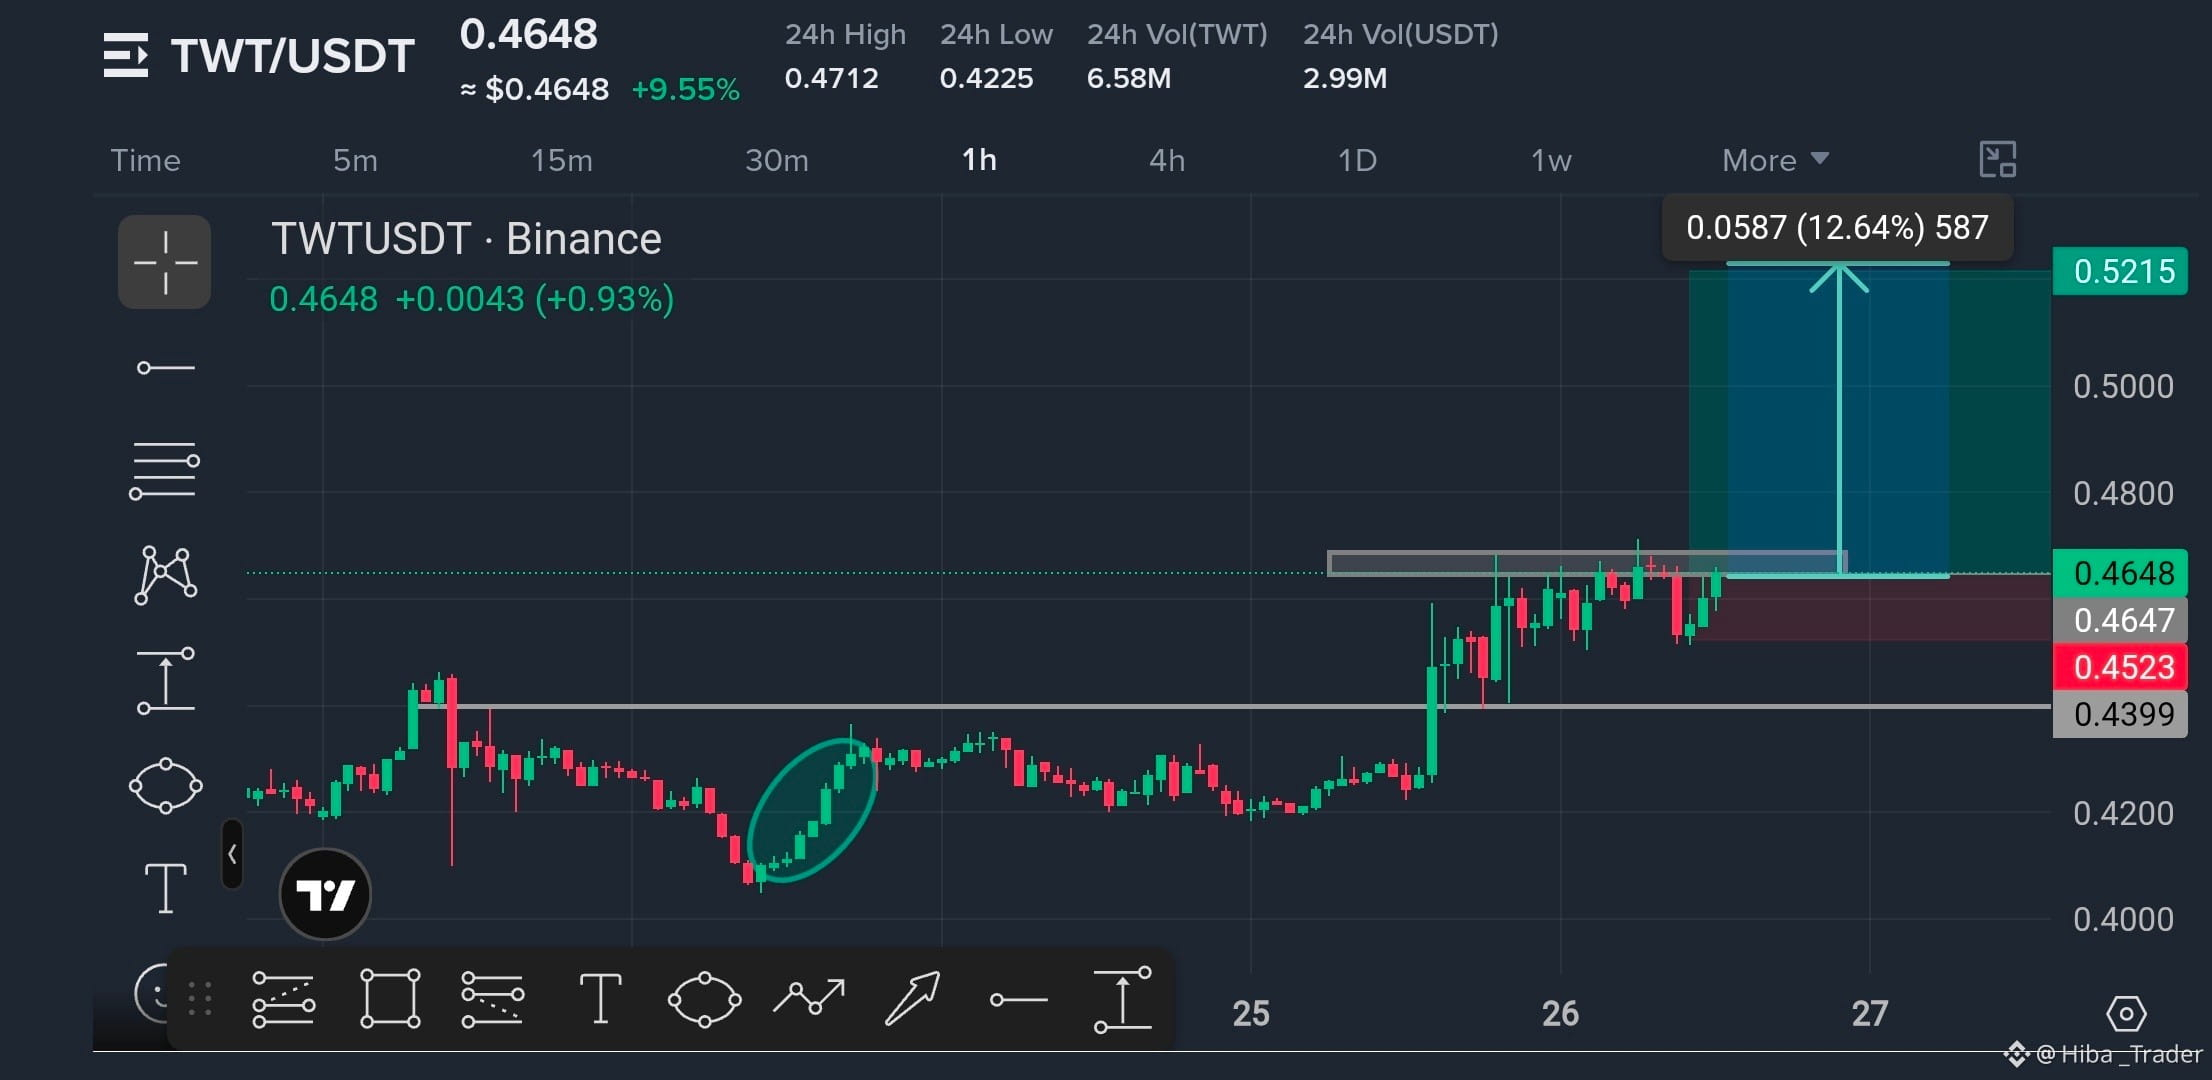Click the 24h High value 0.4712
2212x1080 pixels.
(x=831, y=78)
